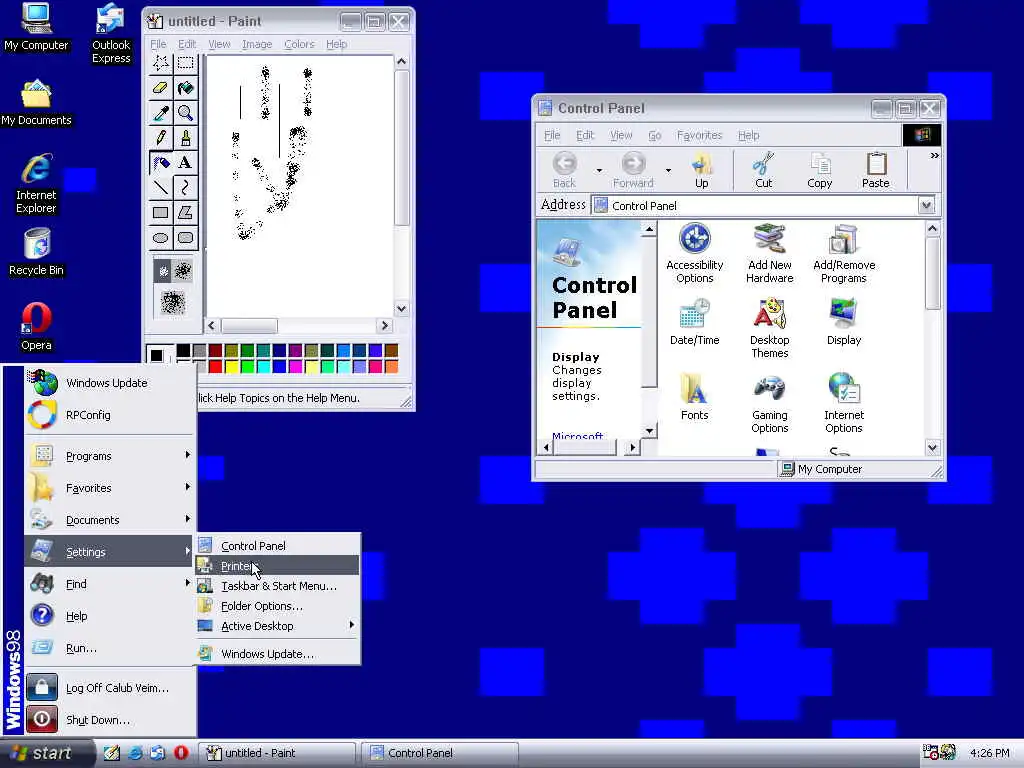Select the Airbrush tool in Paint
The image size is (1024, 768).
[161, 163]
